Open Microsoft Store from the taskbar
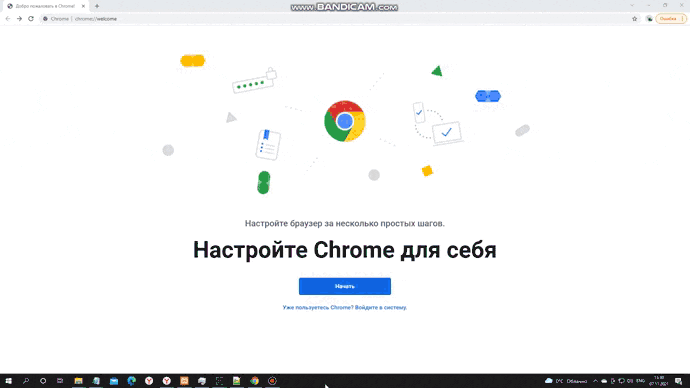 coord(114,381)
